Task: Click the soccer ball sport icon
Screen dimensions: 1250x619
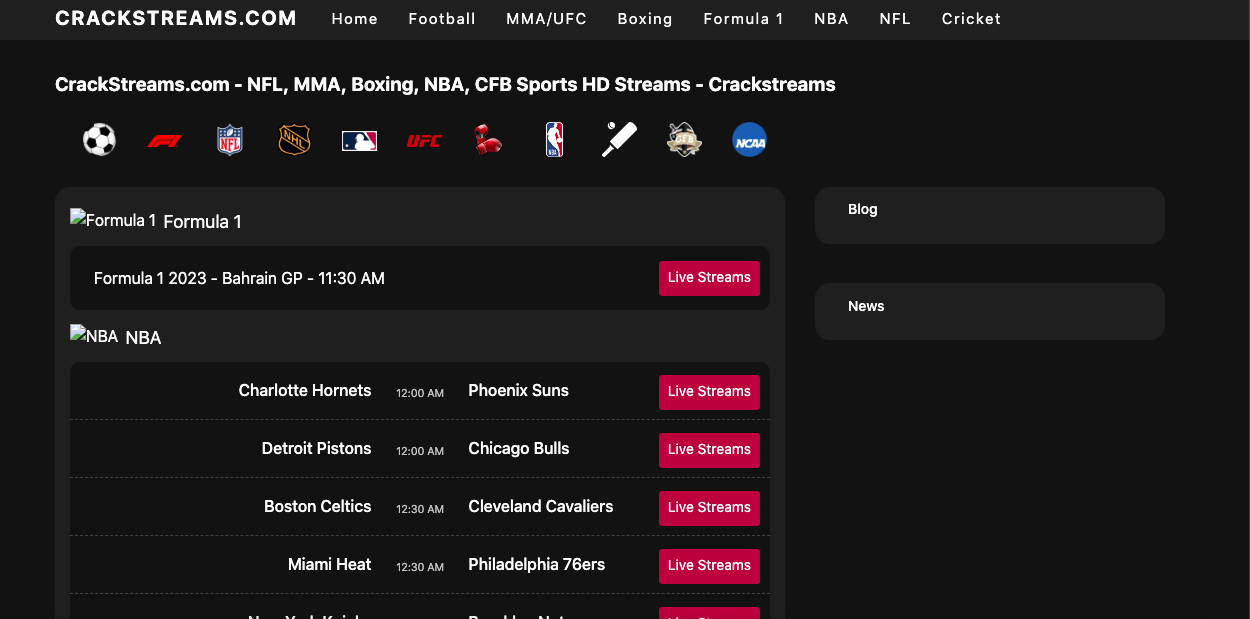Action: 99,140
